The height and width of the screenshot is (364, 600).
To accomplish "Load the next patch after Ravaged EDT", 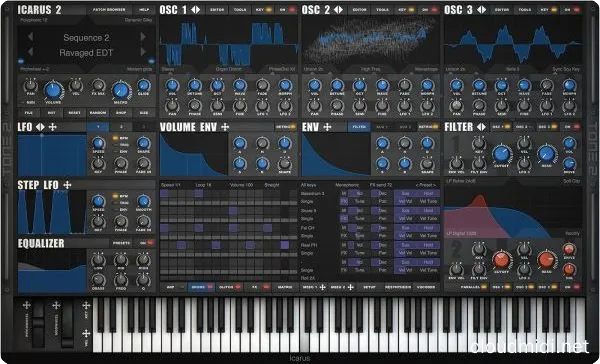I will point(143,52).
